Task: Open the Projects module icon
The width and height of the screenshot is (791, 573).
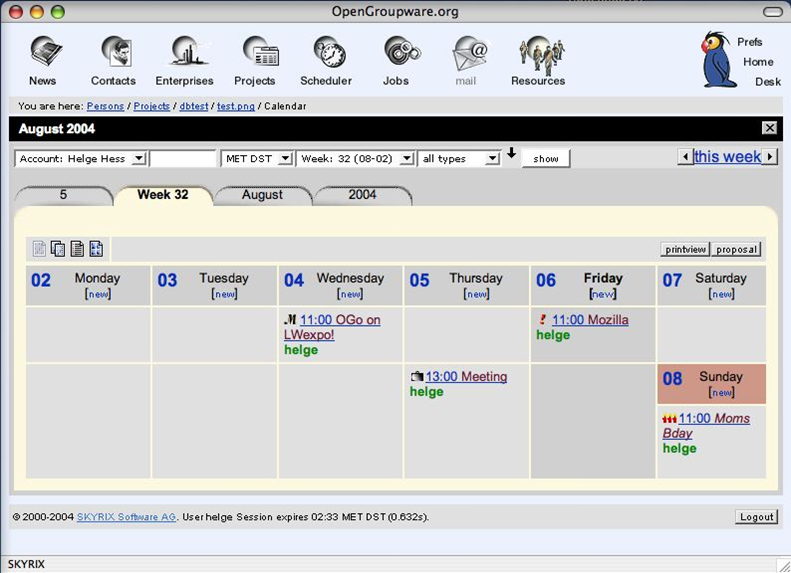Action: pos(255,53)
